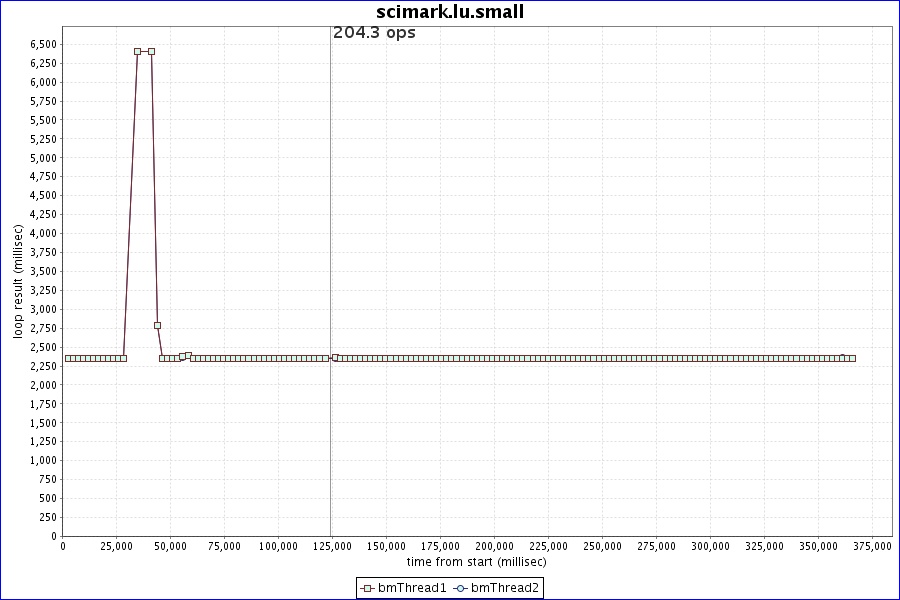Click the 200,000 x-axis tick label
Screen dimensions: 900x600
494,546
